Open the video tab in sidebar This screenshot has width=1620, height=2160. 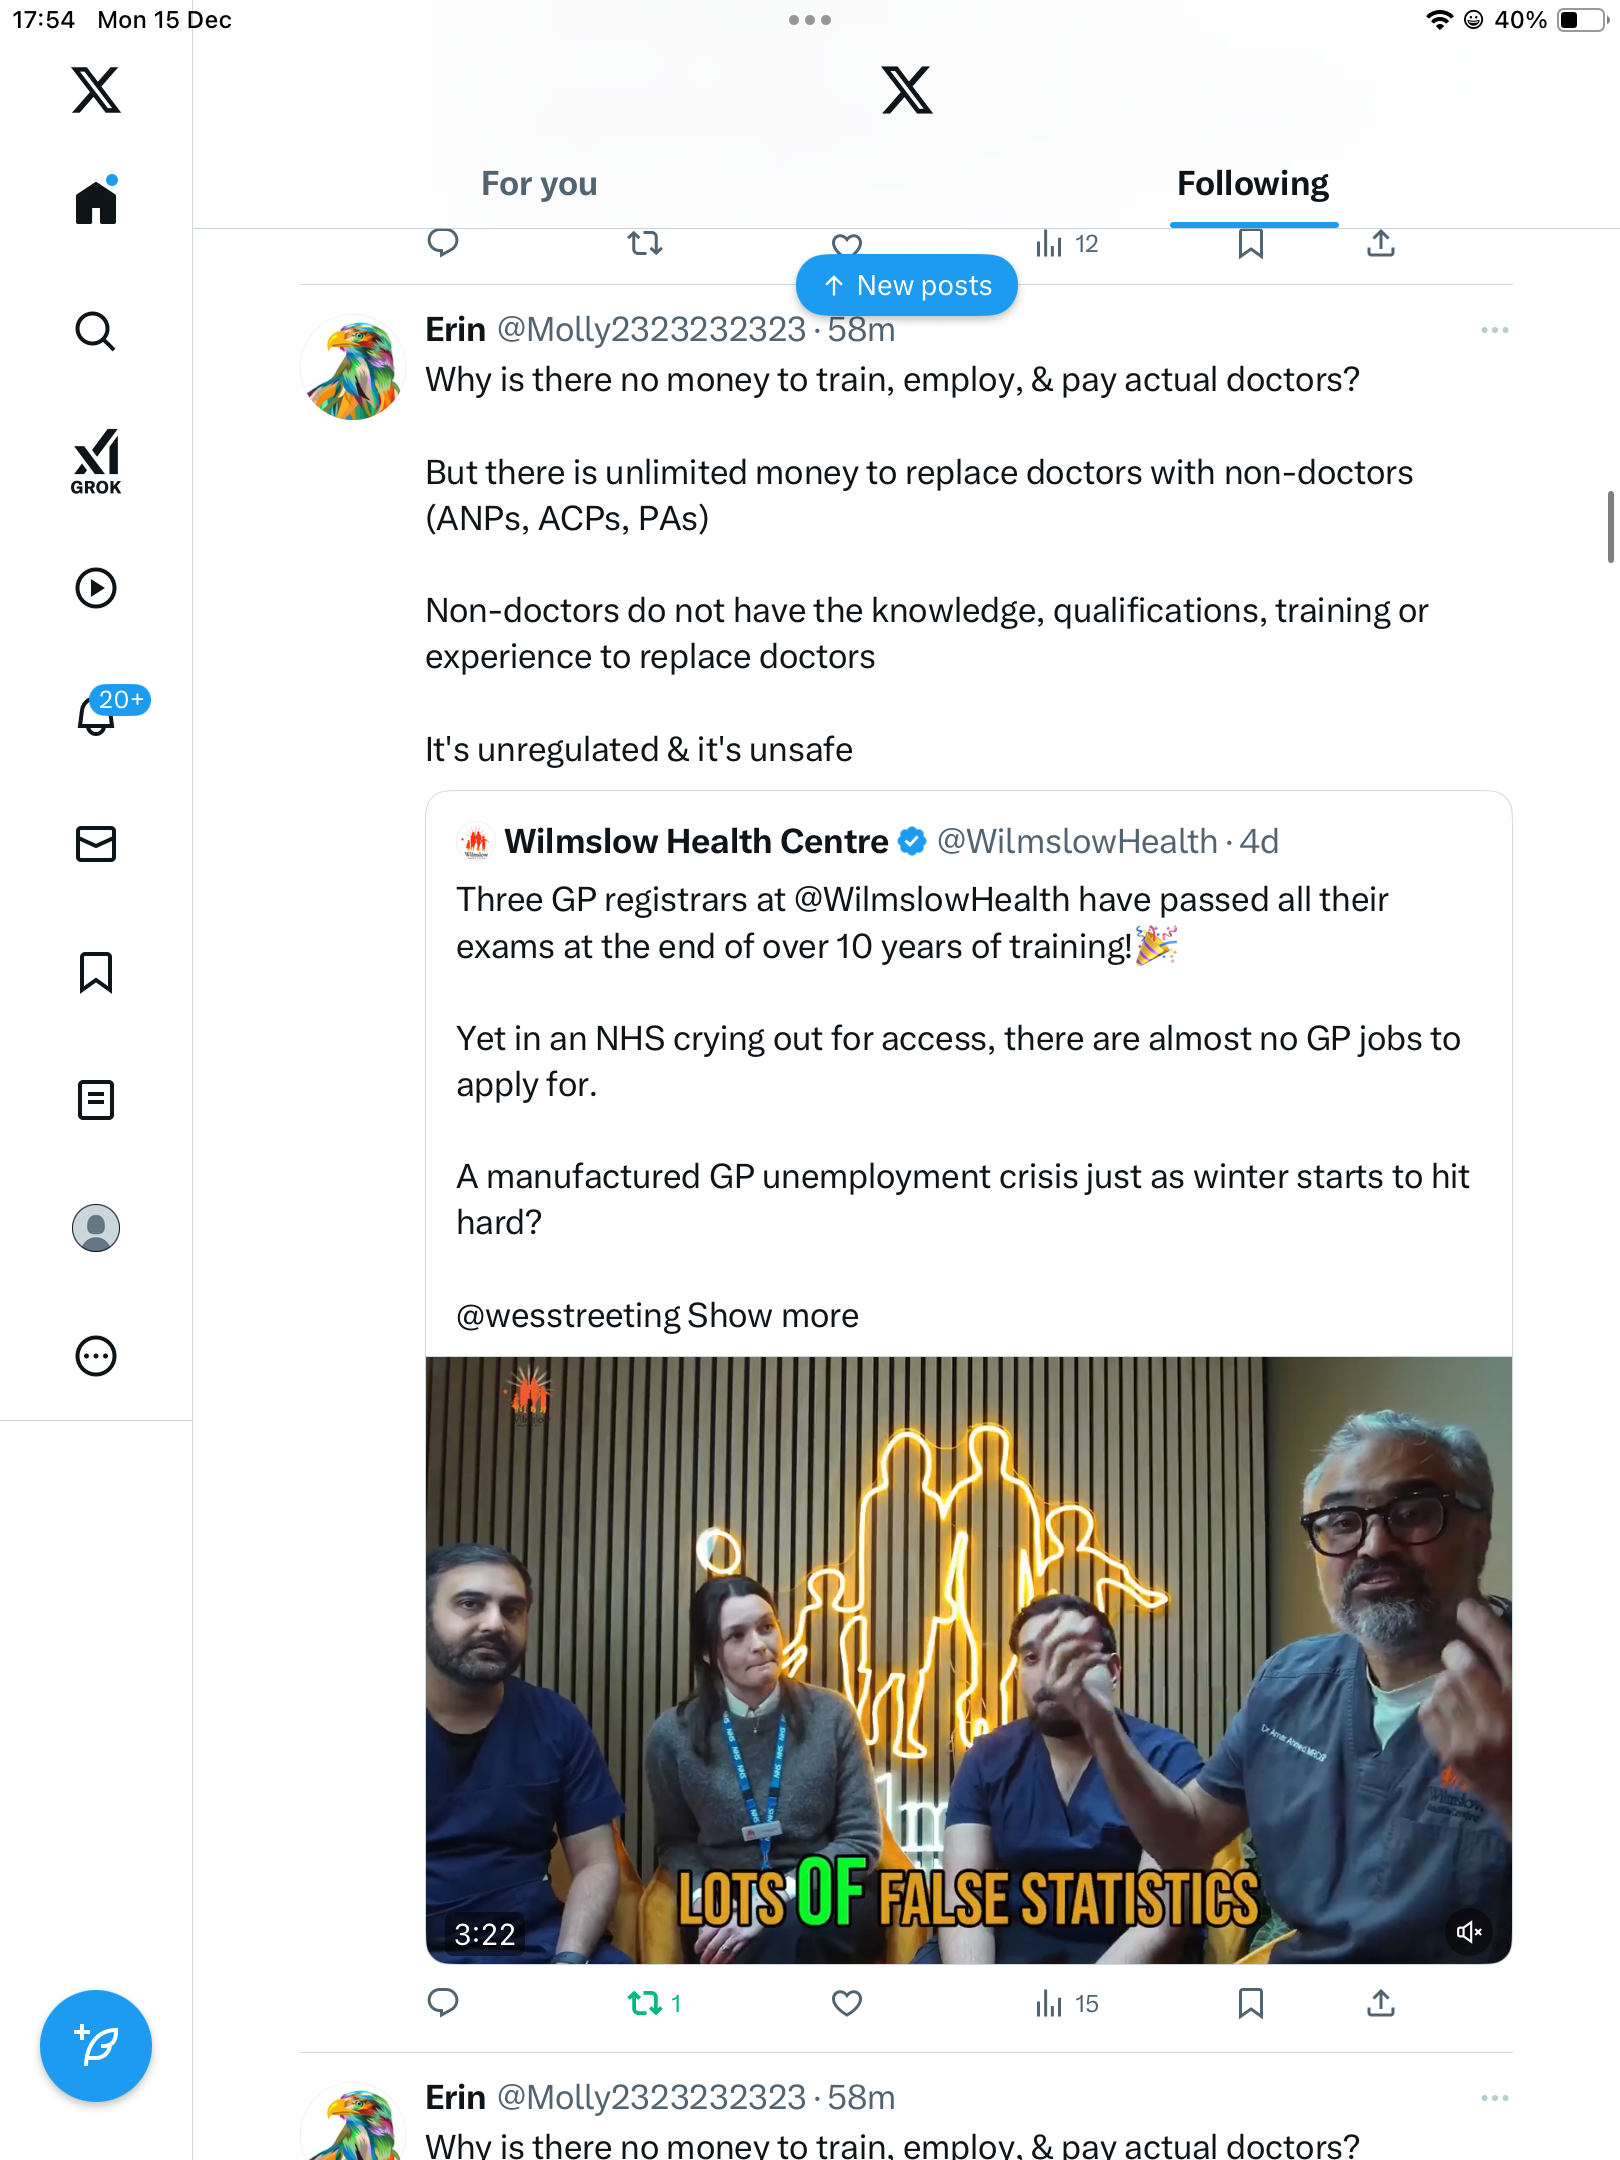coord(96,588)
